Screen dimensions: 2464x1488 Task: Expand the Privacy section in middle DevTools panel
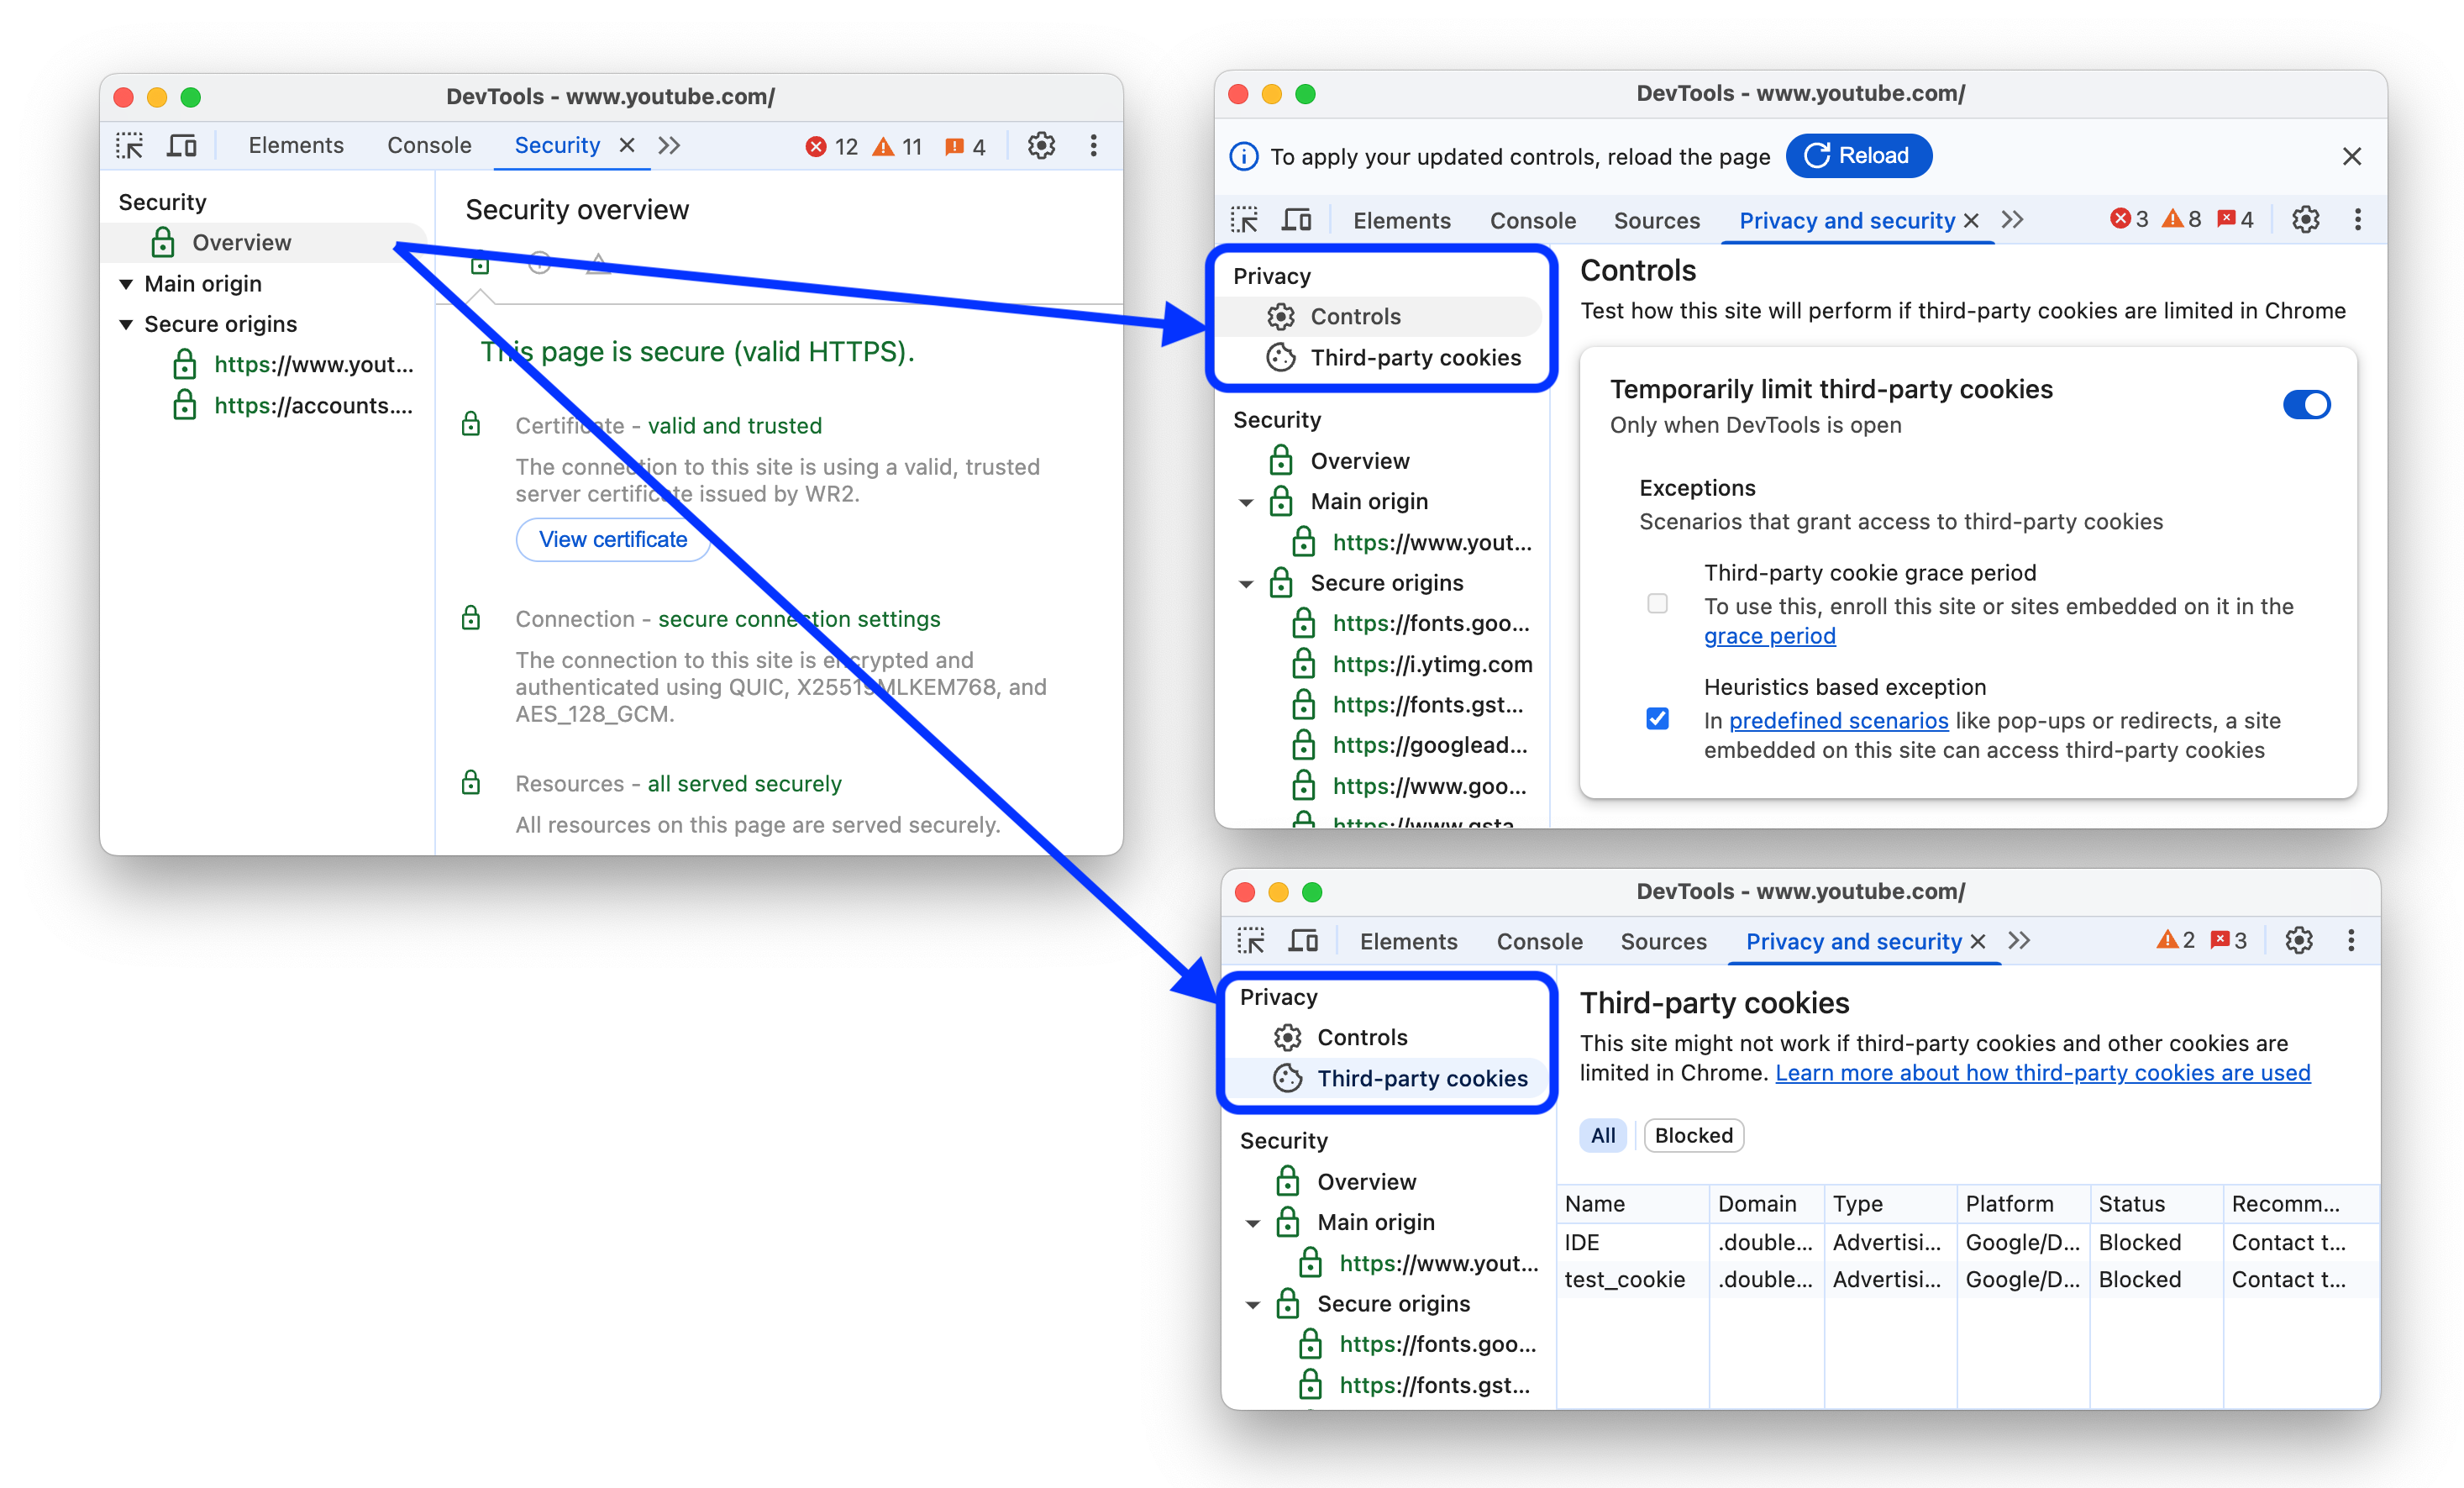(1273, 275)
